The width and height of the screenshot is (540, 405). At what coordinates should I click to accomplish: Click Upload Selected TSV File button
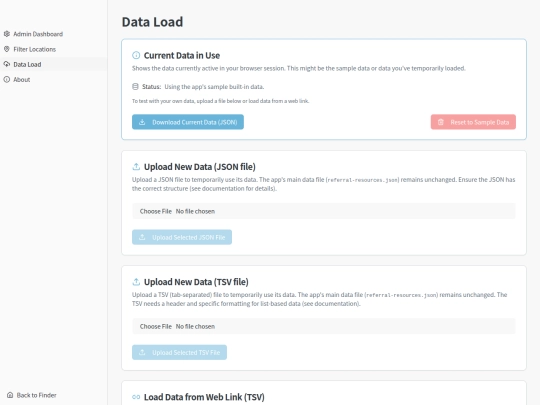pos(179,352)
